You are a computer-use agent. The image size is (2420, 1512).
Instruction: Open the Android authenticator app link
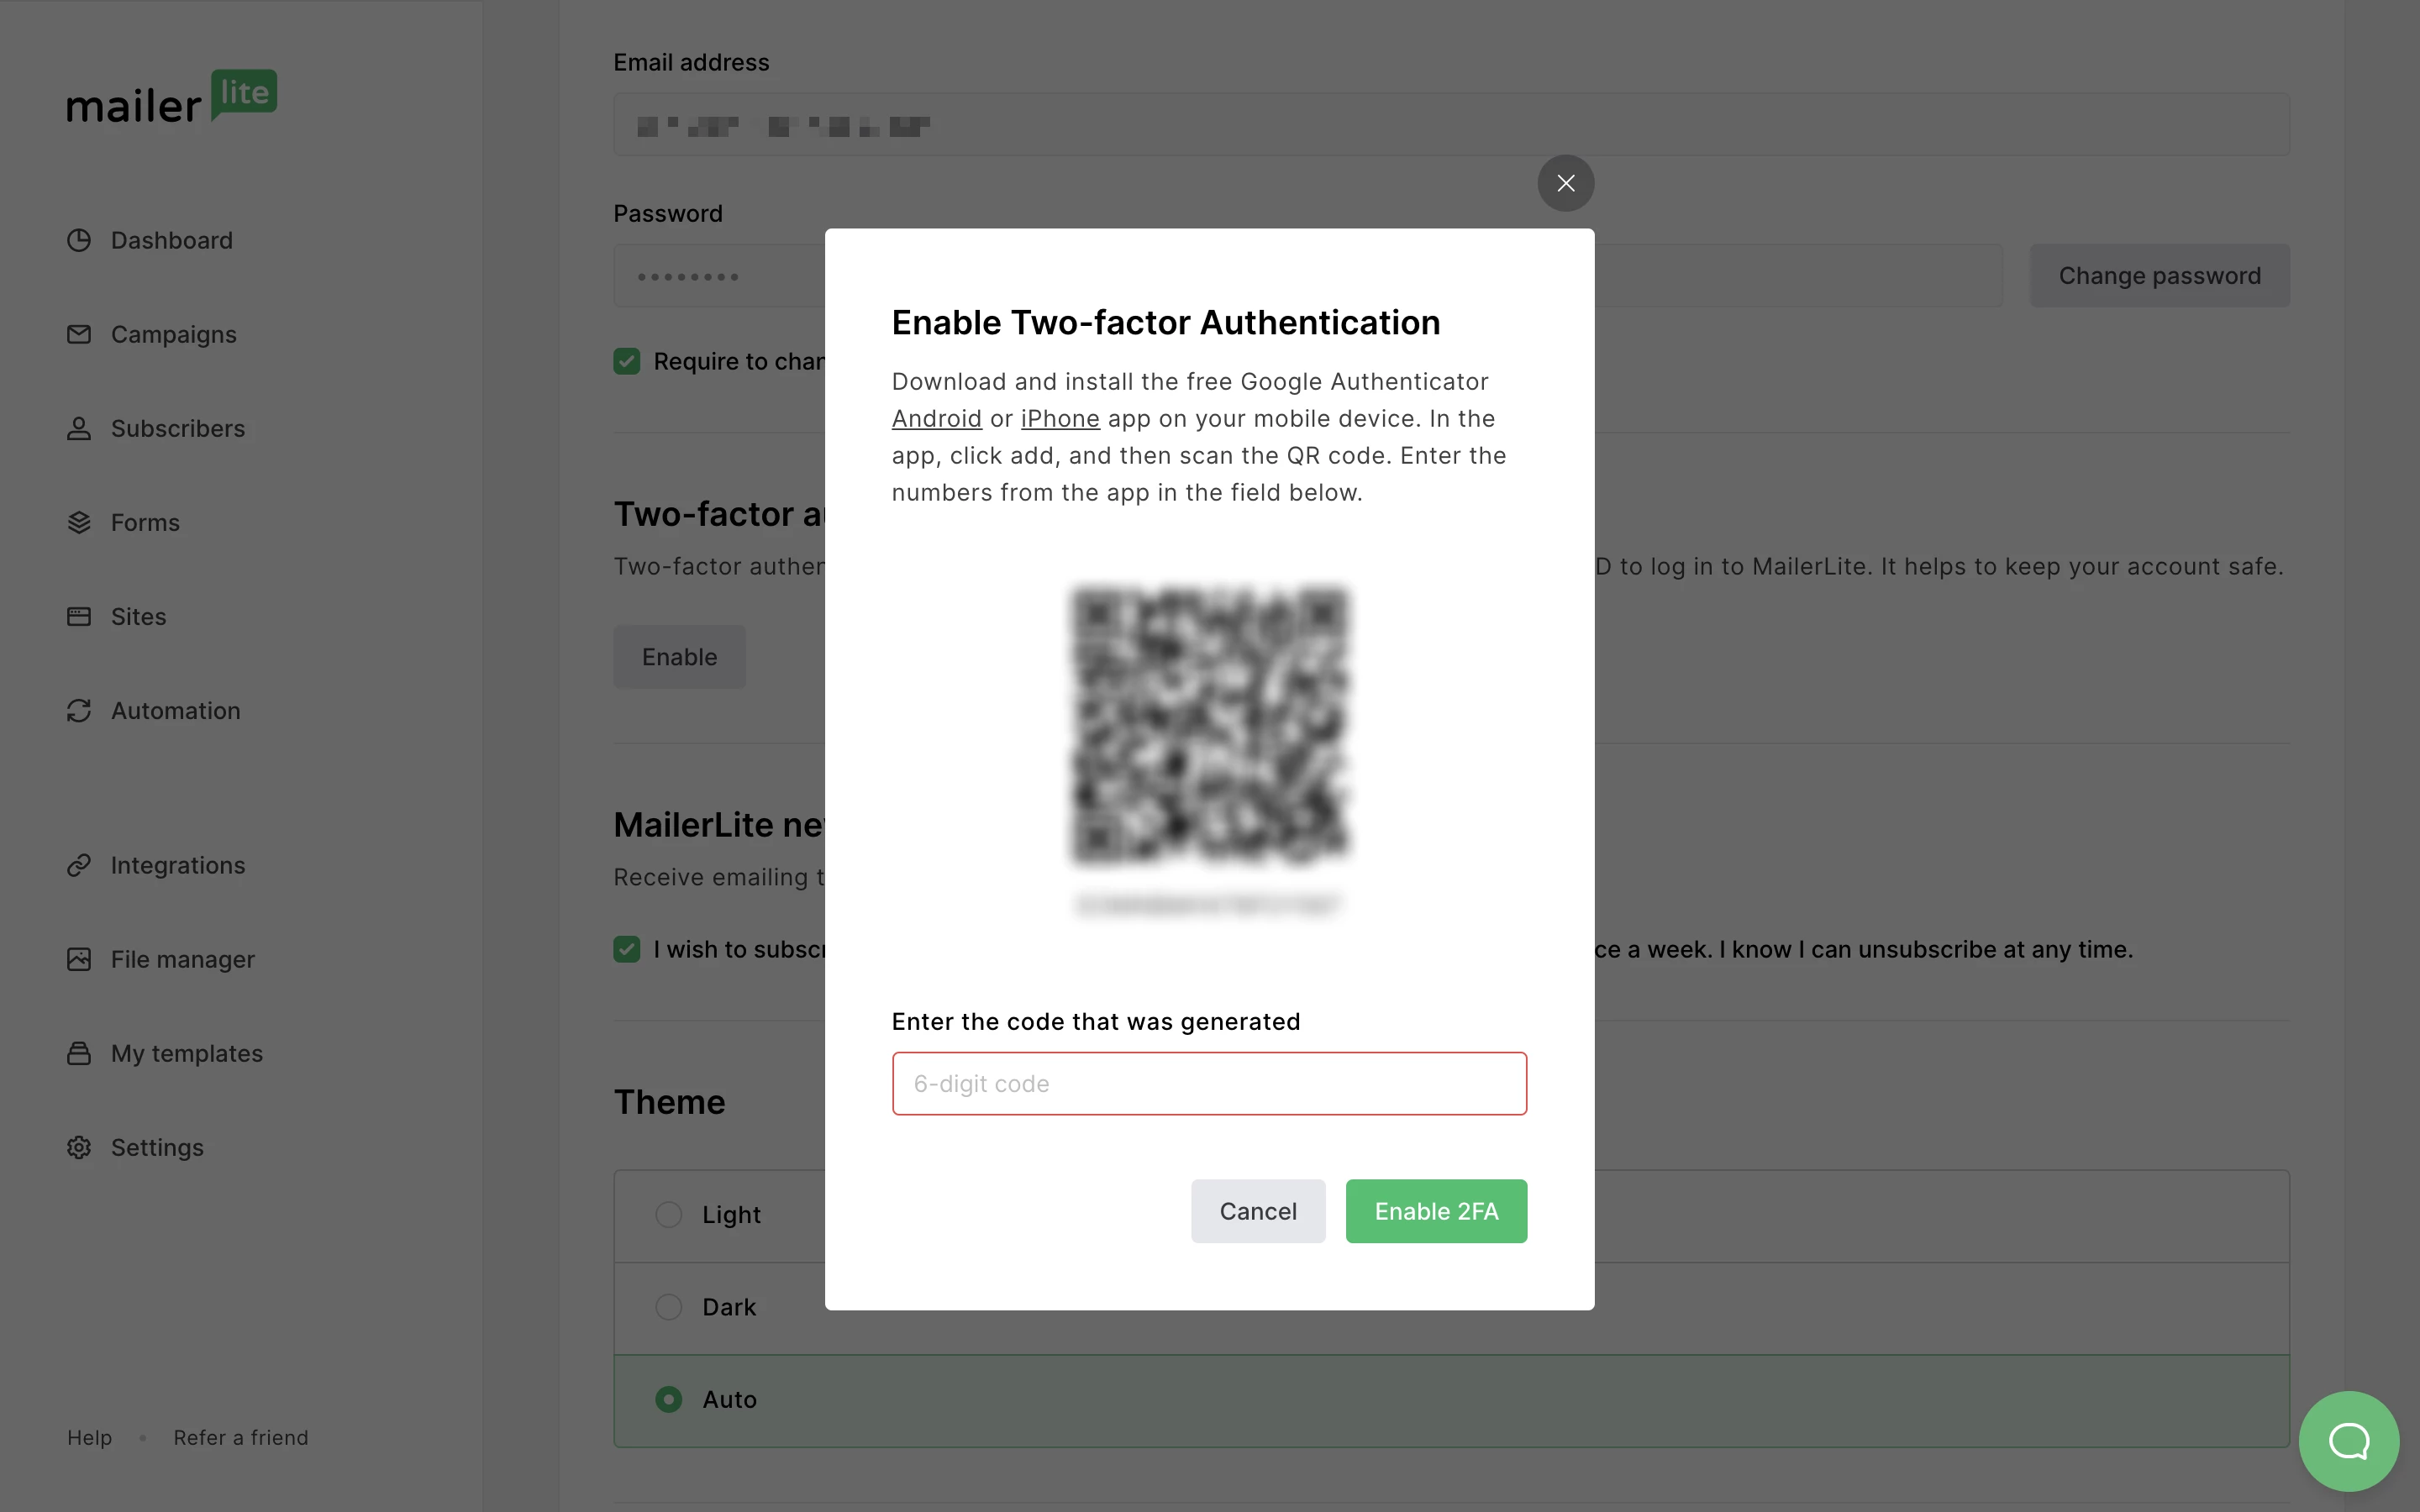(x=936, y=419)
